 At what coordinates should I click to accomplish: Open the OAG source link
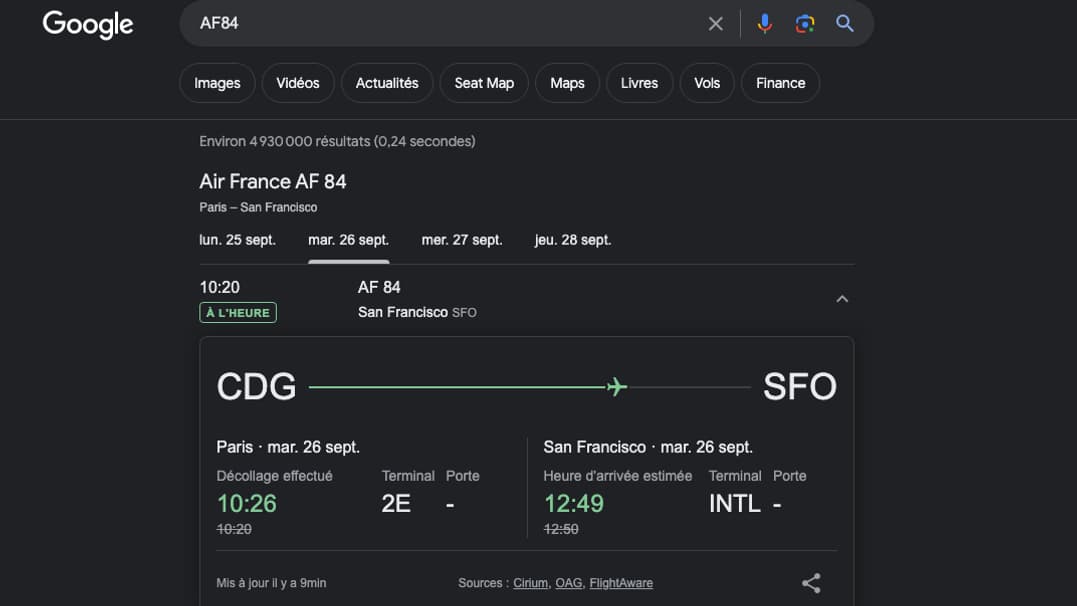click(x=569, y=583)
